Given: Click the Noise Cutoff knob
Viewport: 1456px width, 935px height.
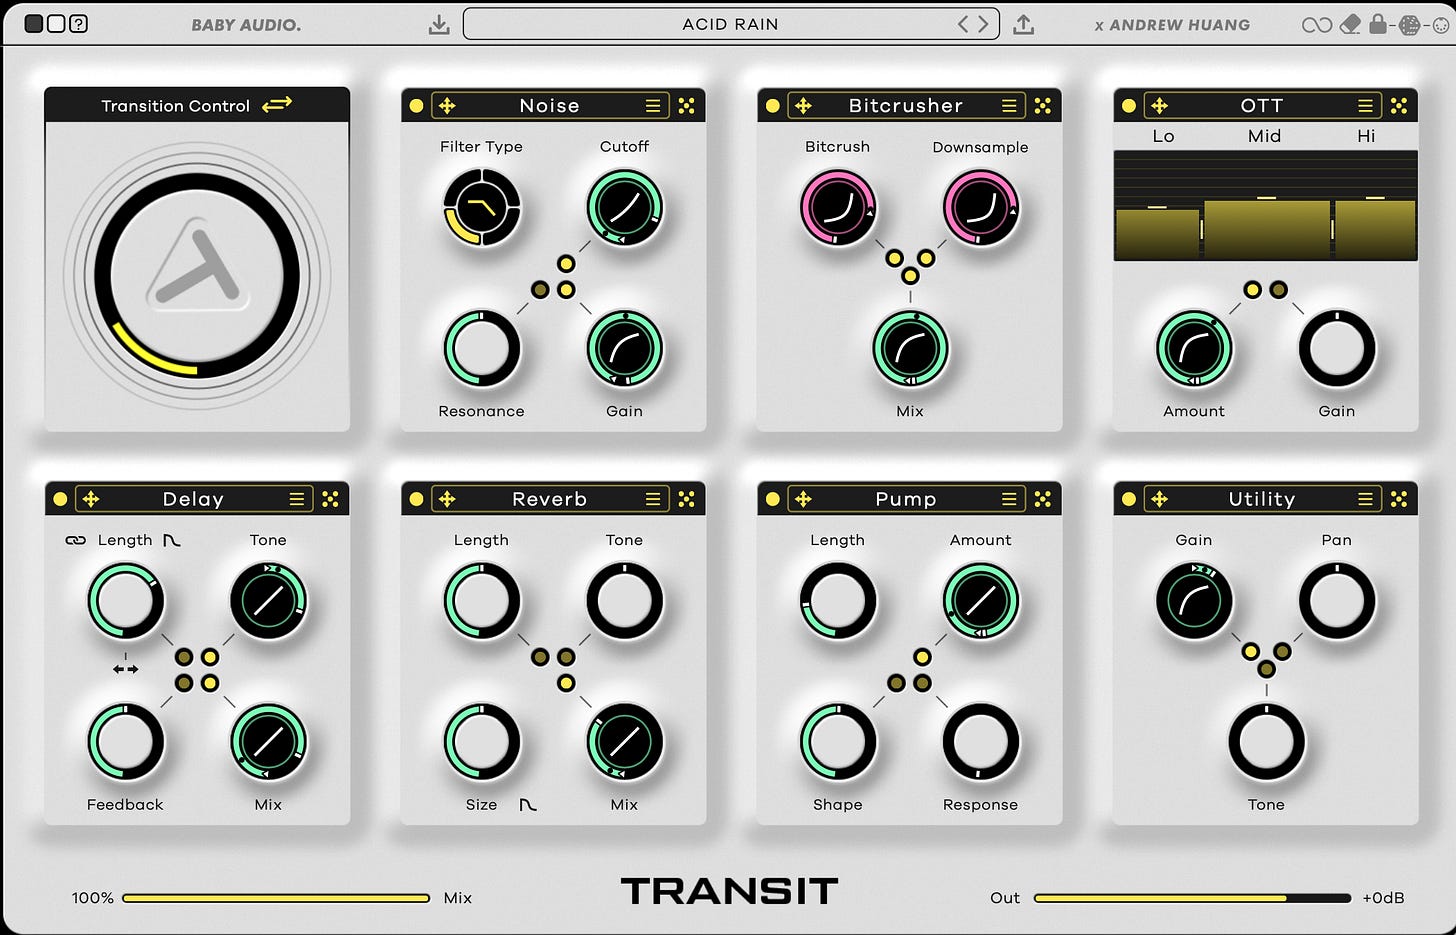Looking at the screenshot, I should 625,207.
